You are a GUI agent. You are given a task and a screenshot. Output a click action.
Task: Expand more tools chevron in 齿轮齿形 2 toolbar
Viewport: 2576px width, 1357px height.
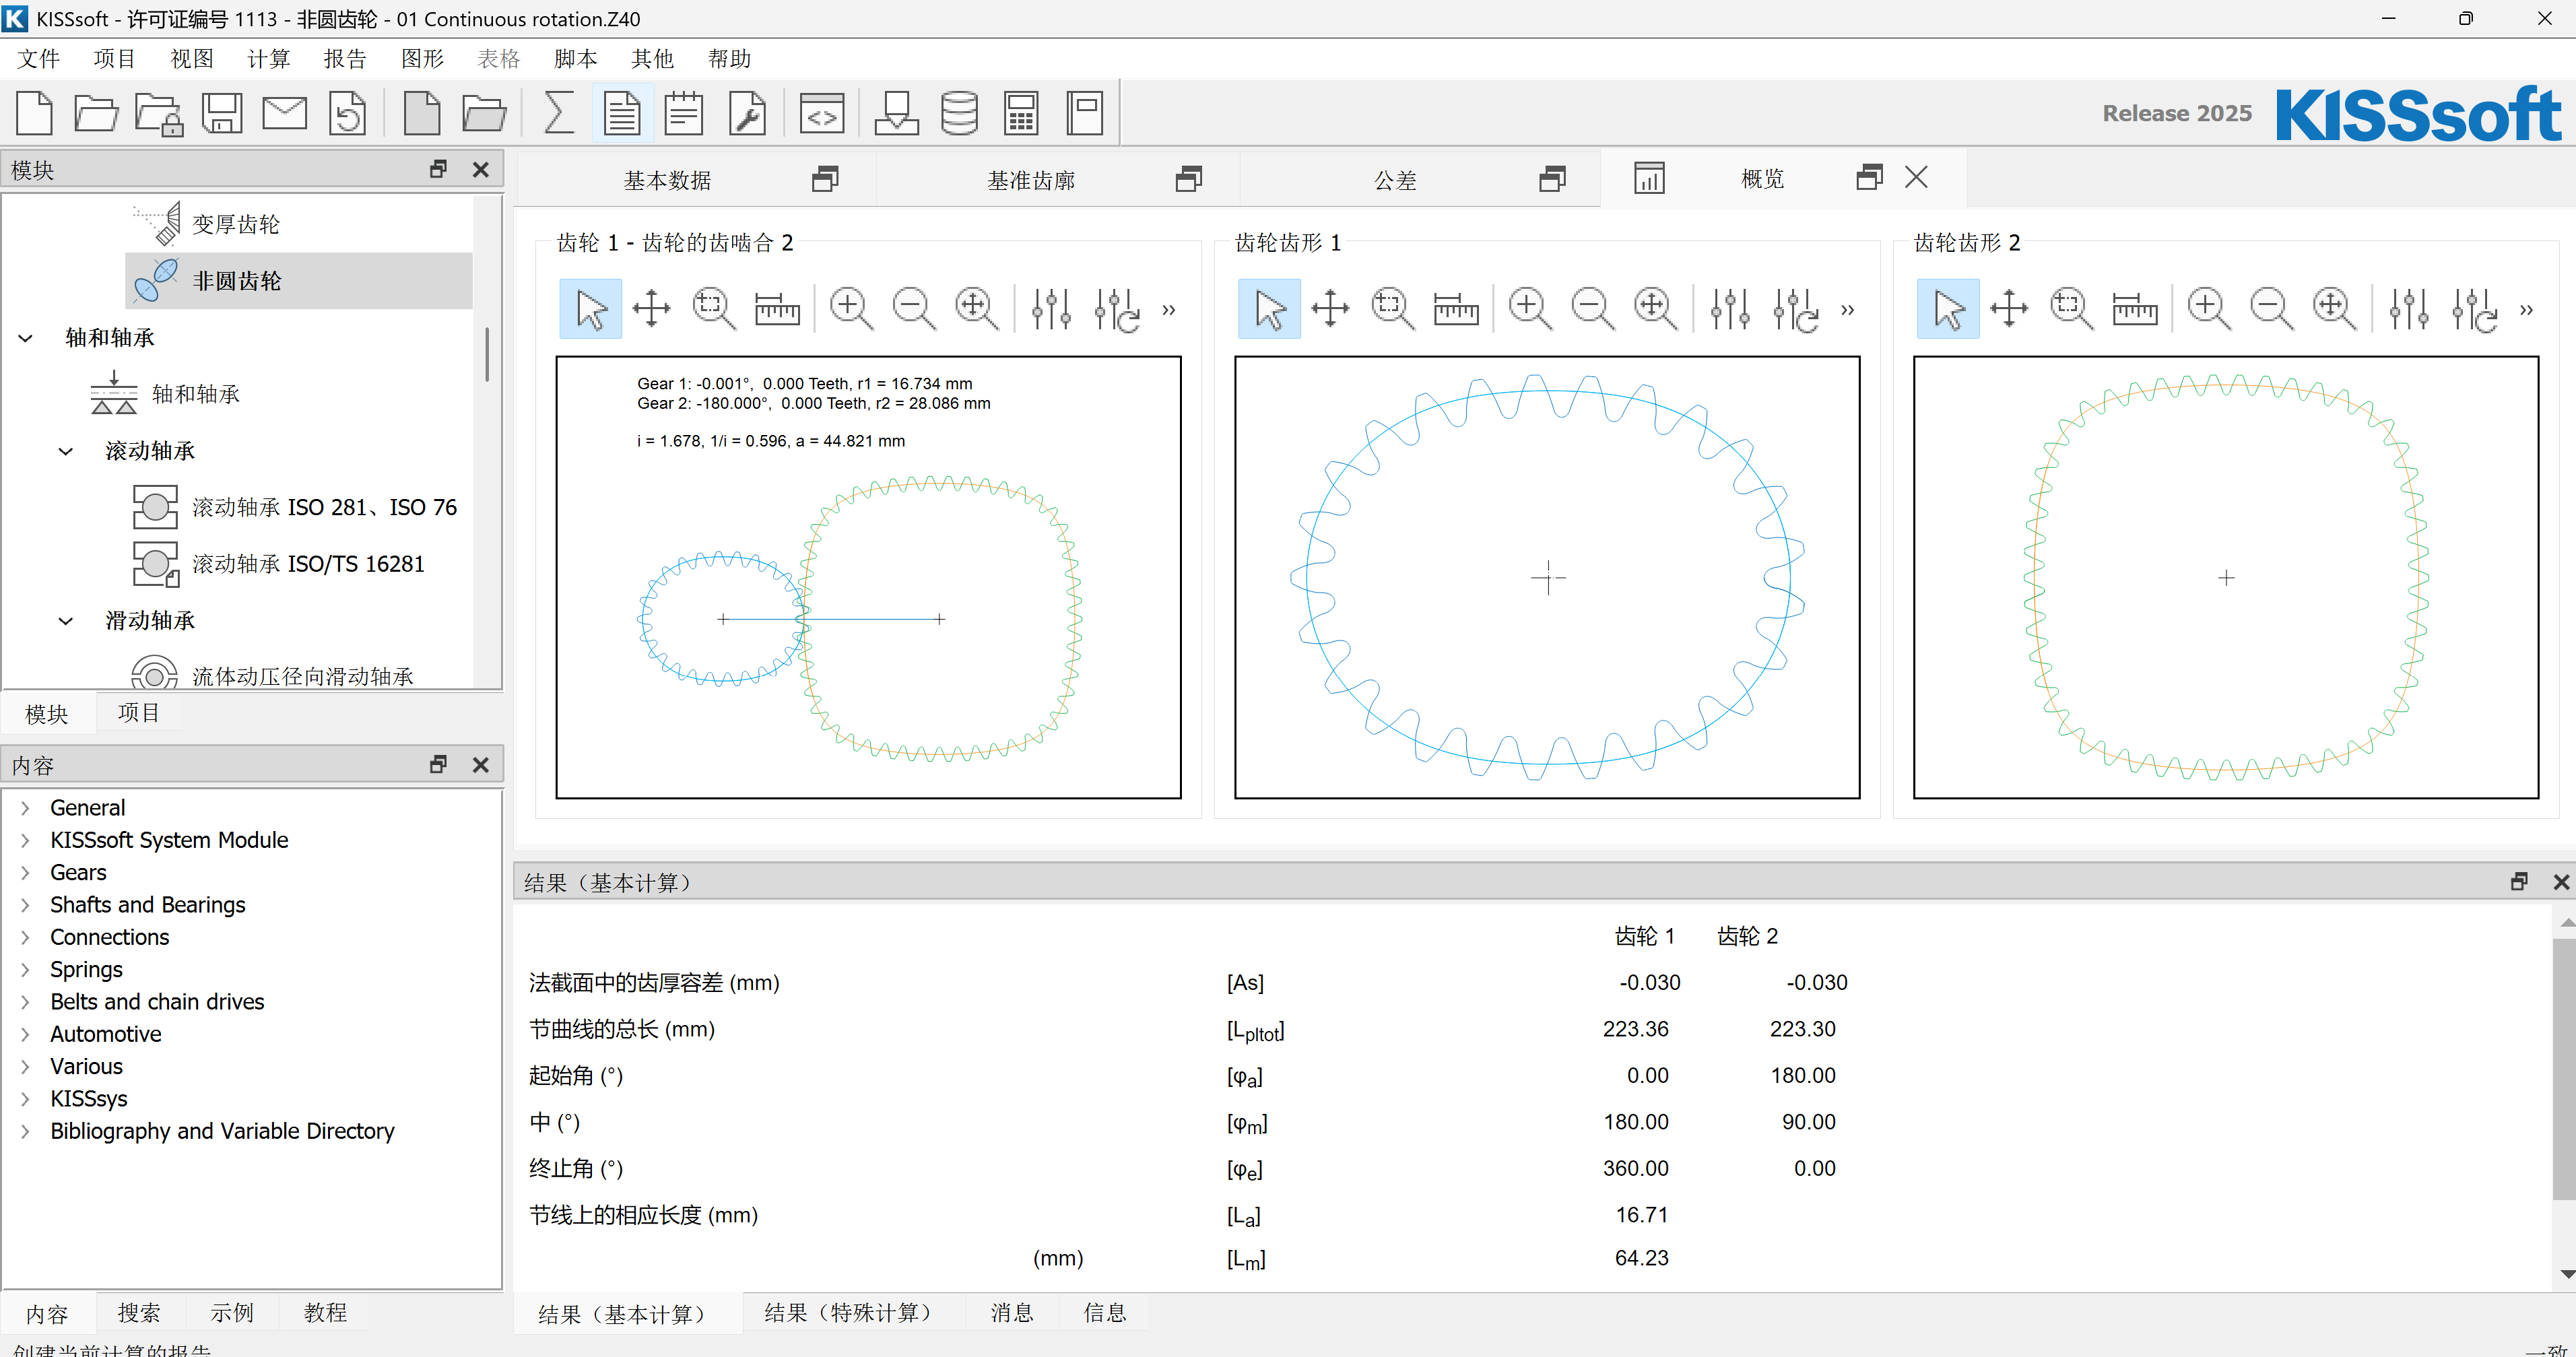tap(2527, 310)
